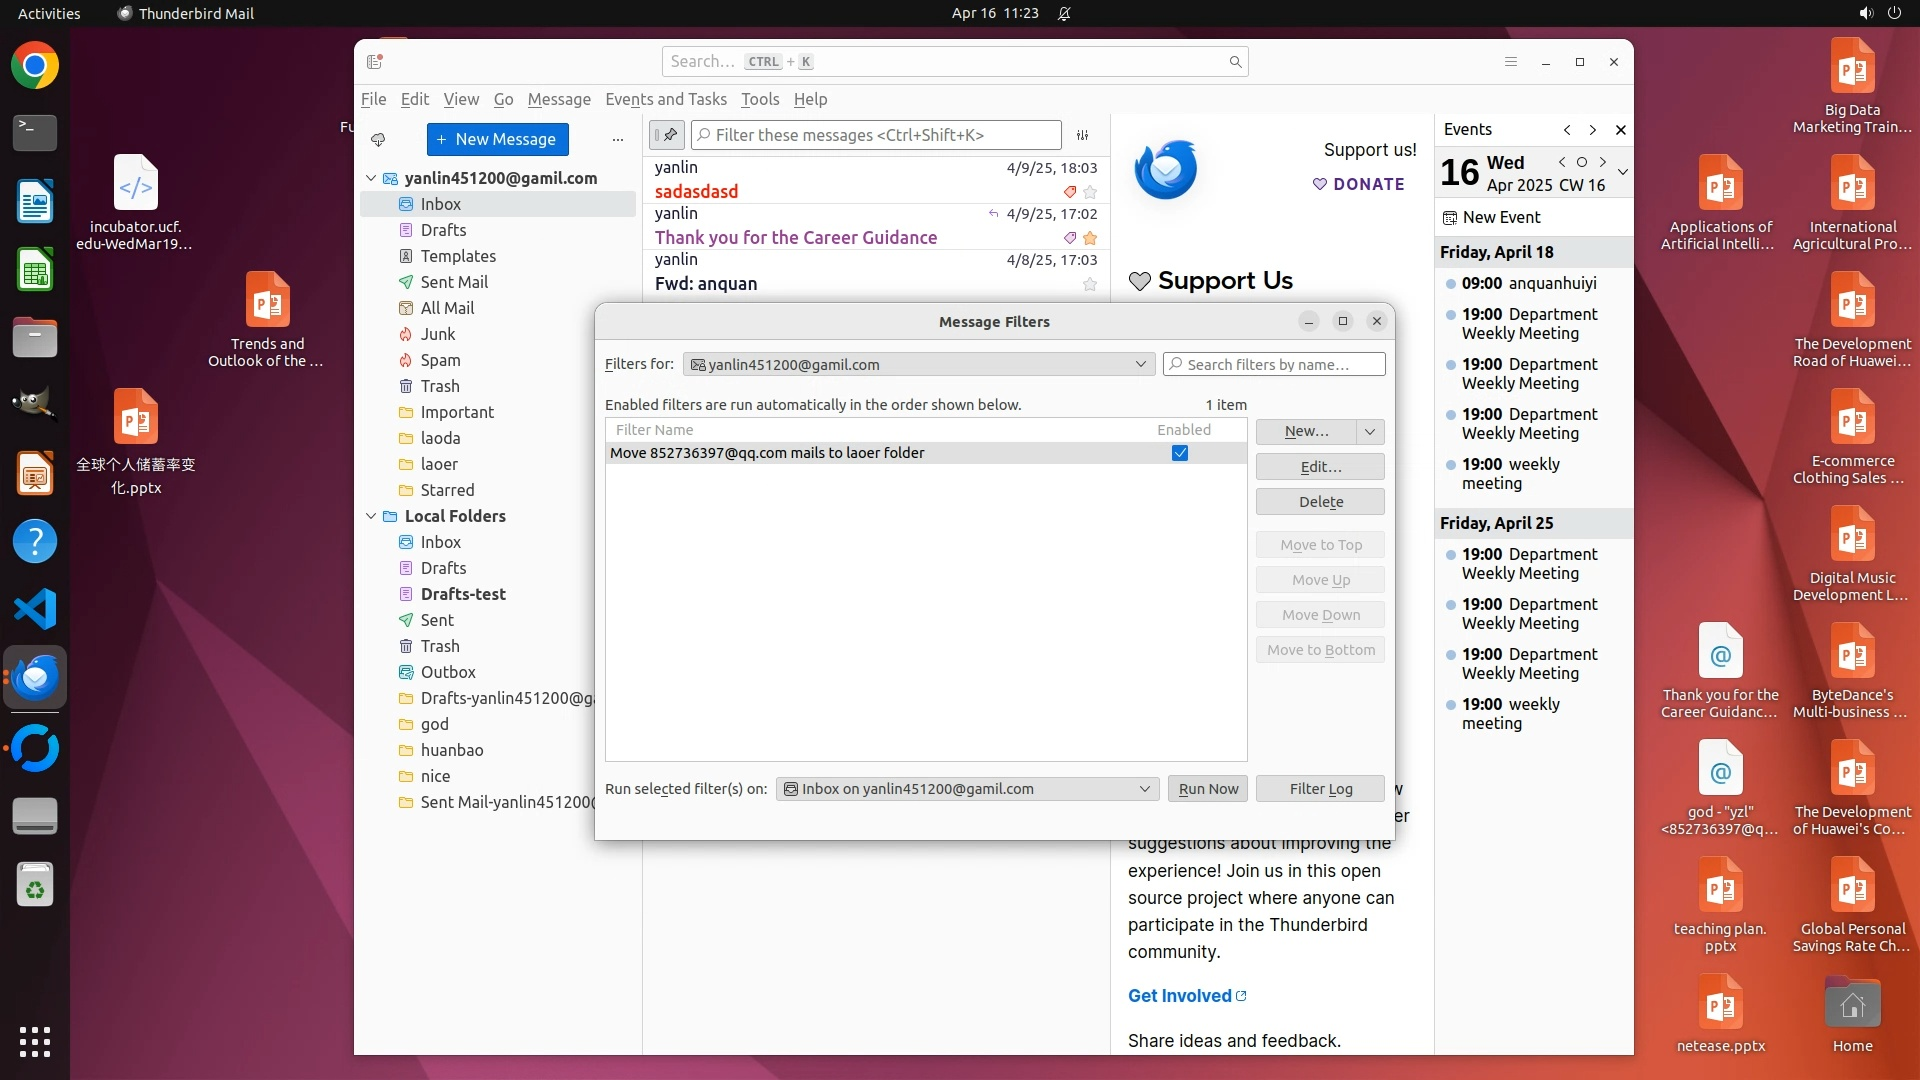The width and height of the screenshot is (1920, 1080).
Task: Open the Thunderbird app menu hamburger icon
Action: (x=1511, y=62)
